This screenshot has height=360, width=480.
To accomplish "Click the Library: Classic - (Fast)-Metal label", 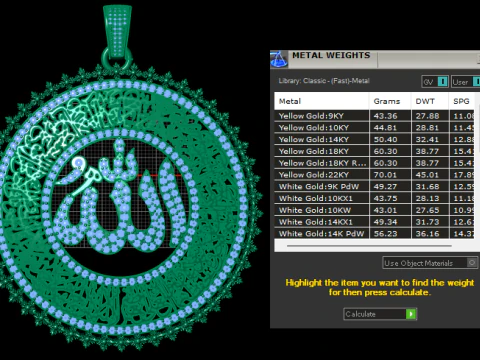I will tap(324, 81).
